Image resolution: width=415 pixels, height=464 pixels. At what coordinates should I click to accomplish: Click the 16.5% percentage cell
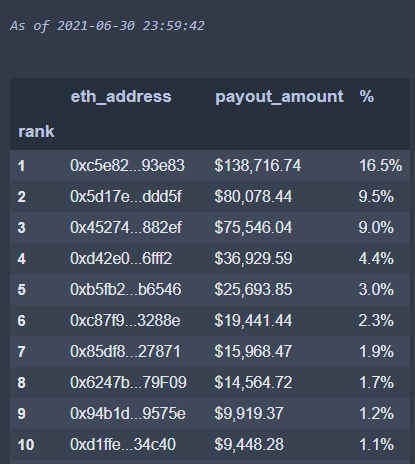tap(381, 166)
